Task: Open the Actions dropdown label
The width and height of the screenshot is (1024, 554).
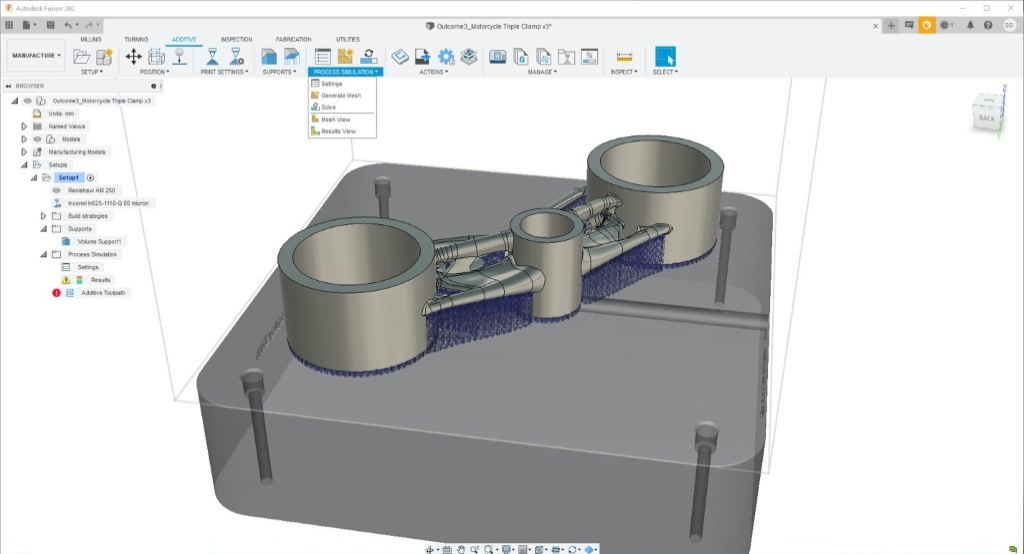Action: (433, 72)
